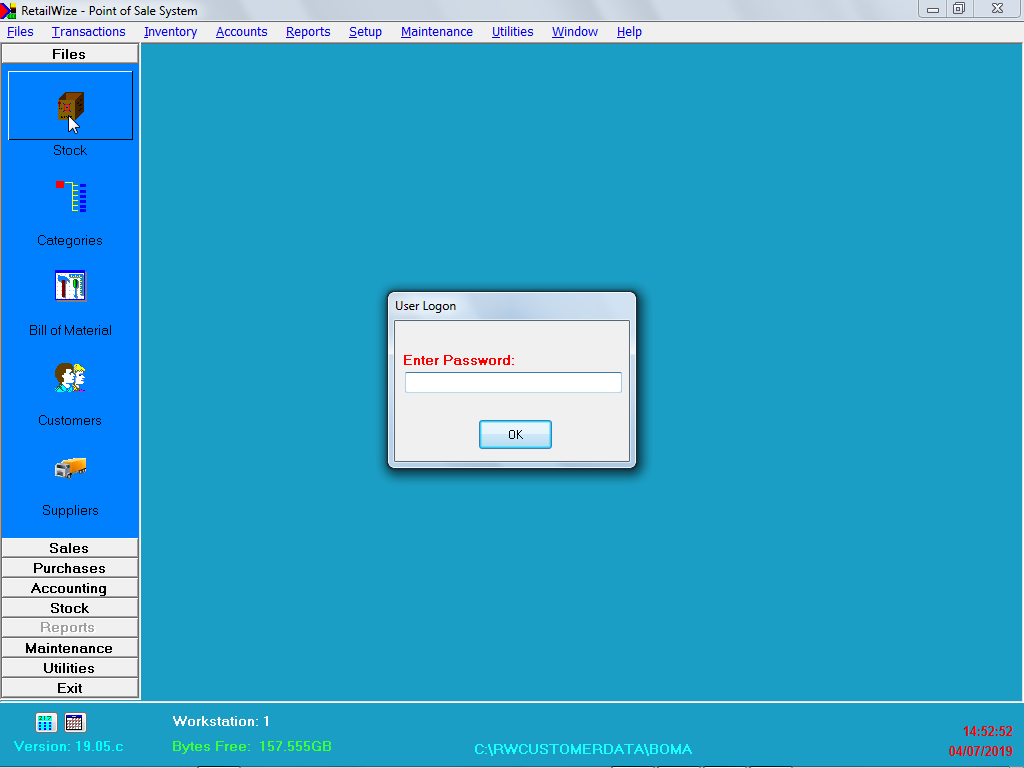
Task: Click the RetailWize application icon in title bar
Action: pyautogui.click(x=10, y=11)
